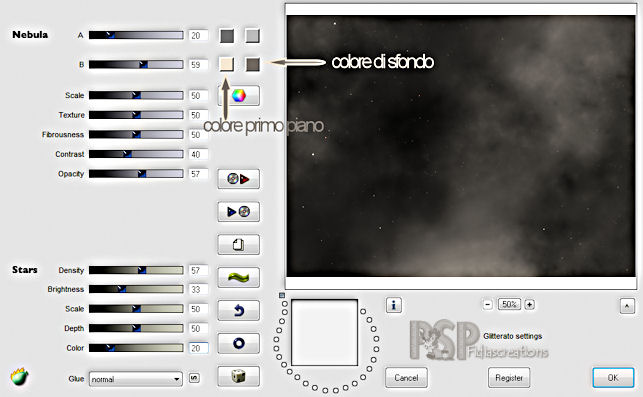
Task: Click Brightness value field 33
Action: point(198,290)
